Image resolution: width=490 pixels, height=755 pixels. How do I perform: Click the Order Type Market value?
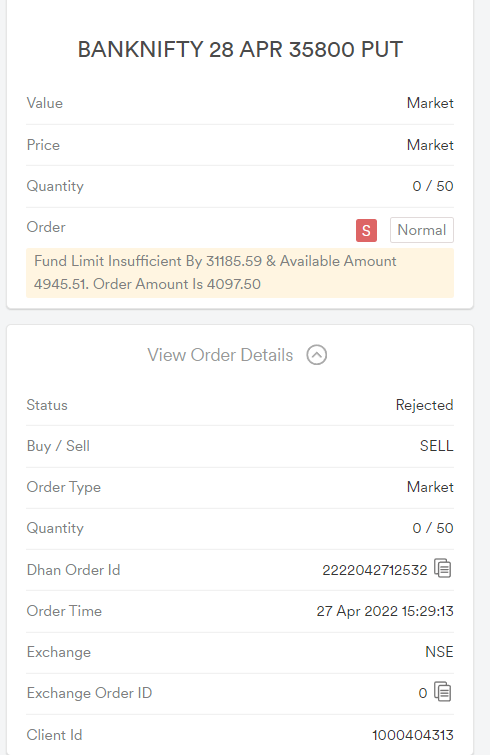(x=430, y=487)
